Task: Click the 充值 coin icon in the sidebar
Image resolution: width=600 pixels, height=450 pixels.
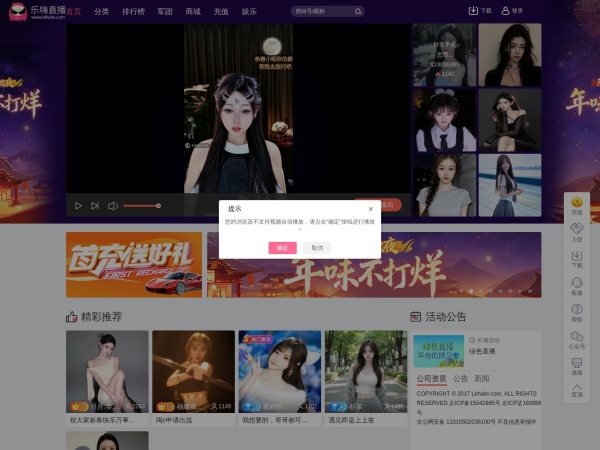Action: (576, 204)
